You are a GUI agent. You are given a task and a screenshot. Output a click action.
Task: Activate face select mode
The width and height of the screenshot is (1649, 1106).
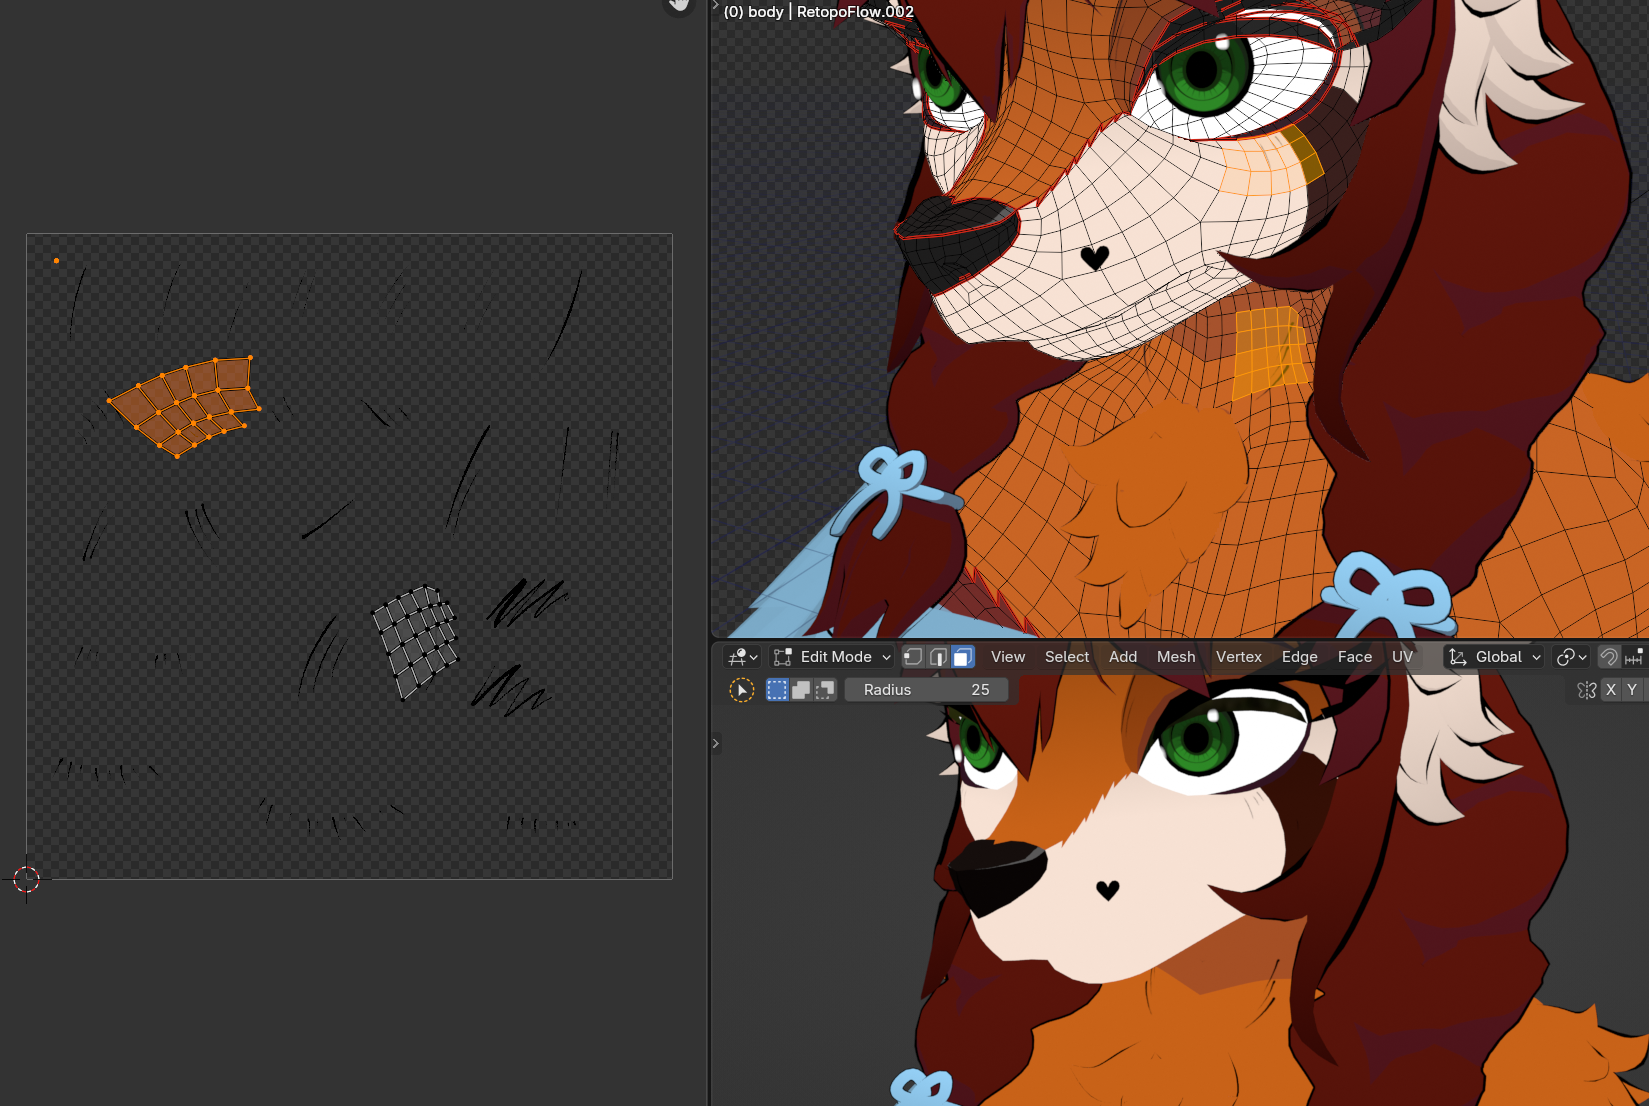pos(963,657)
